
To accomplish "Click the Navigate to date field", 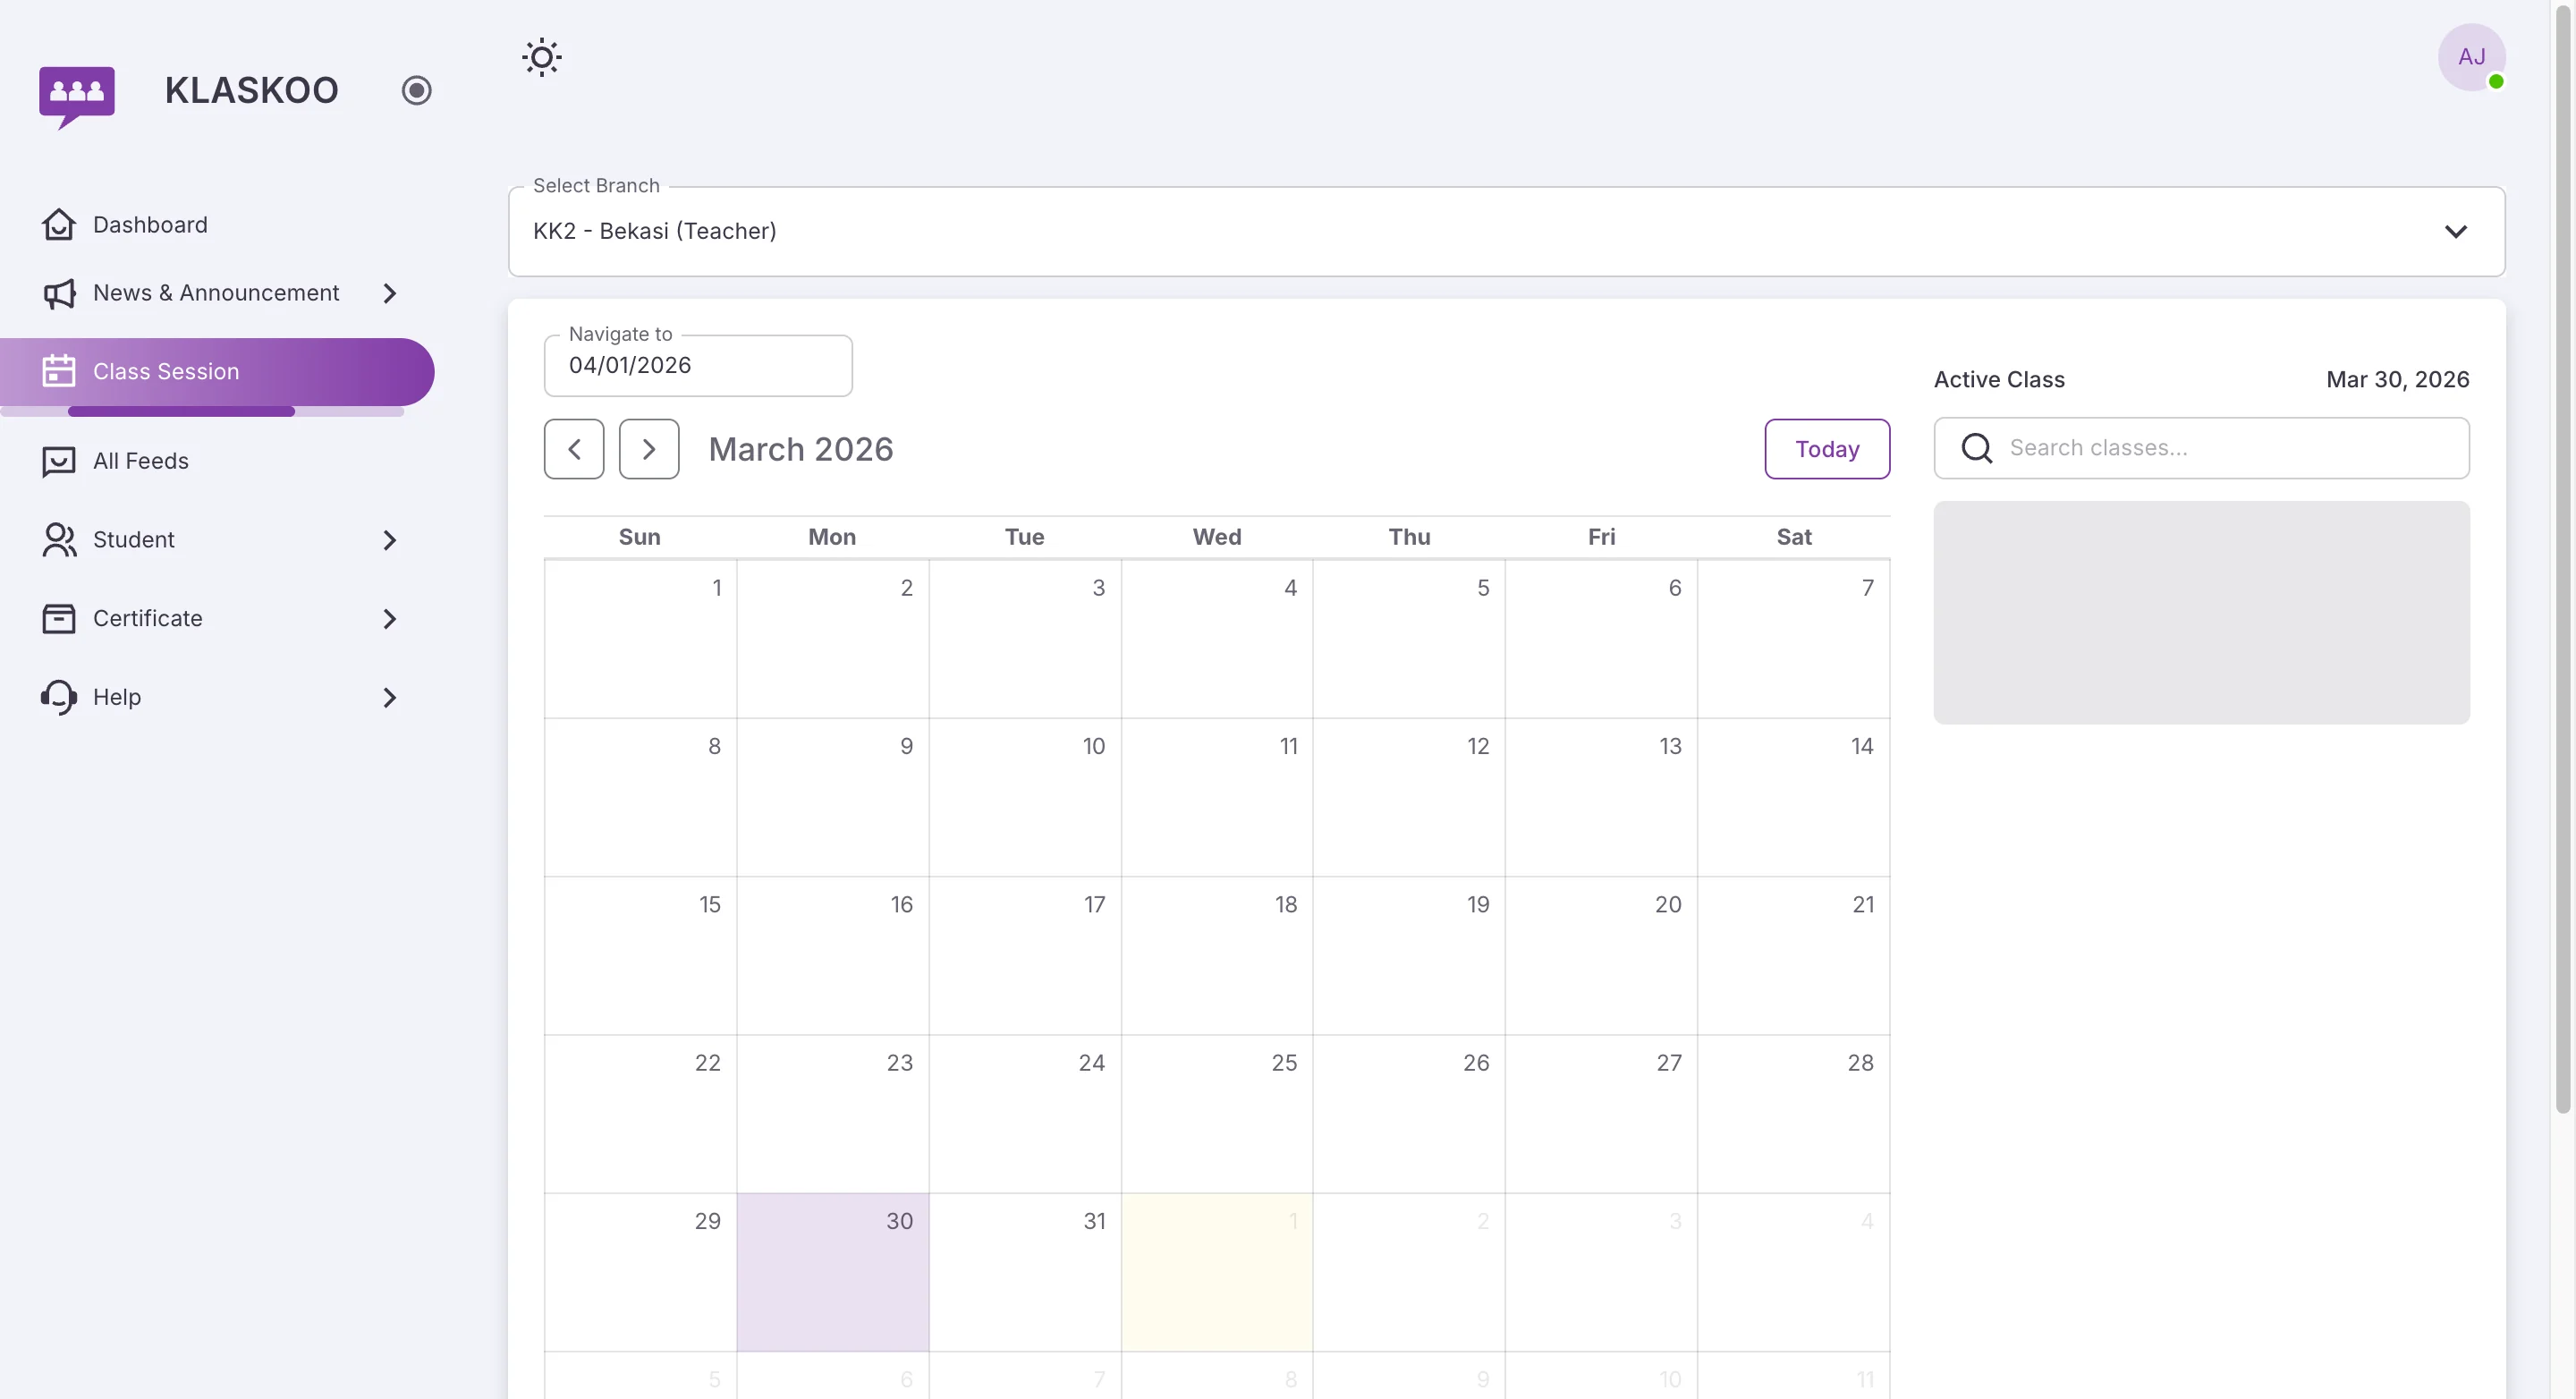I will click(x=697, y=365).
